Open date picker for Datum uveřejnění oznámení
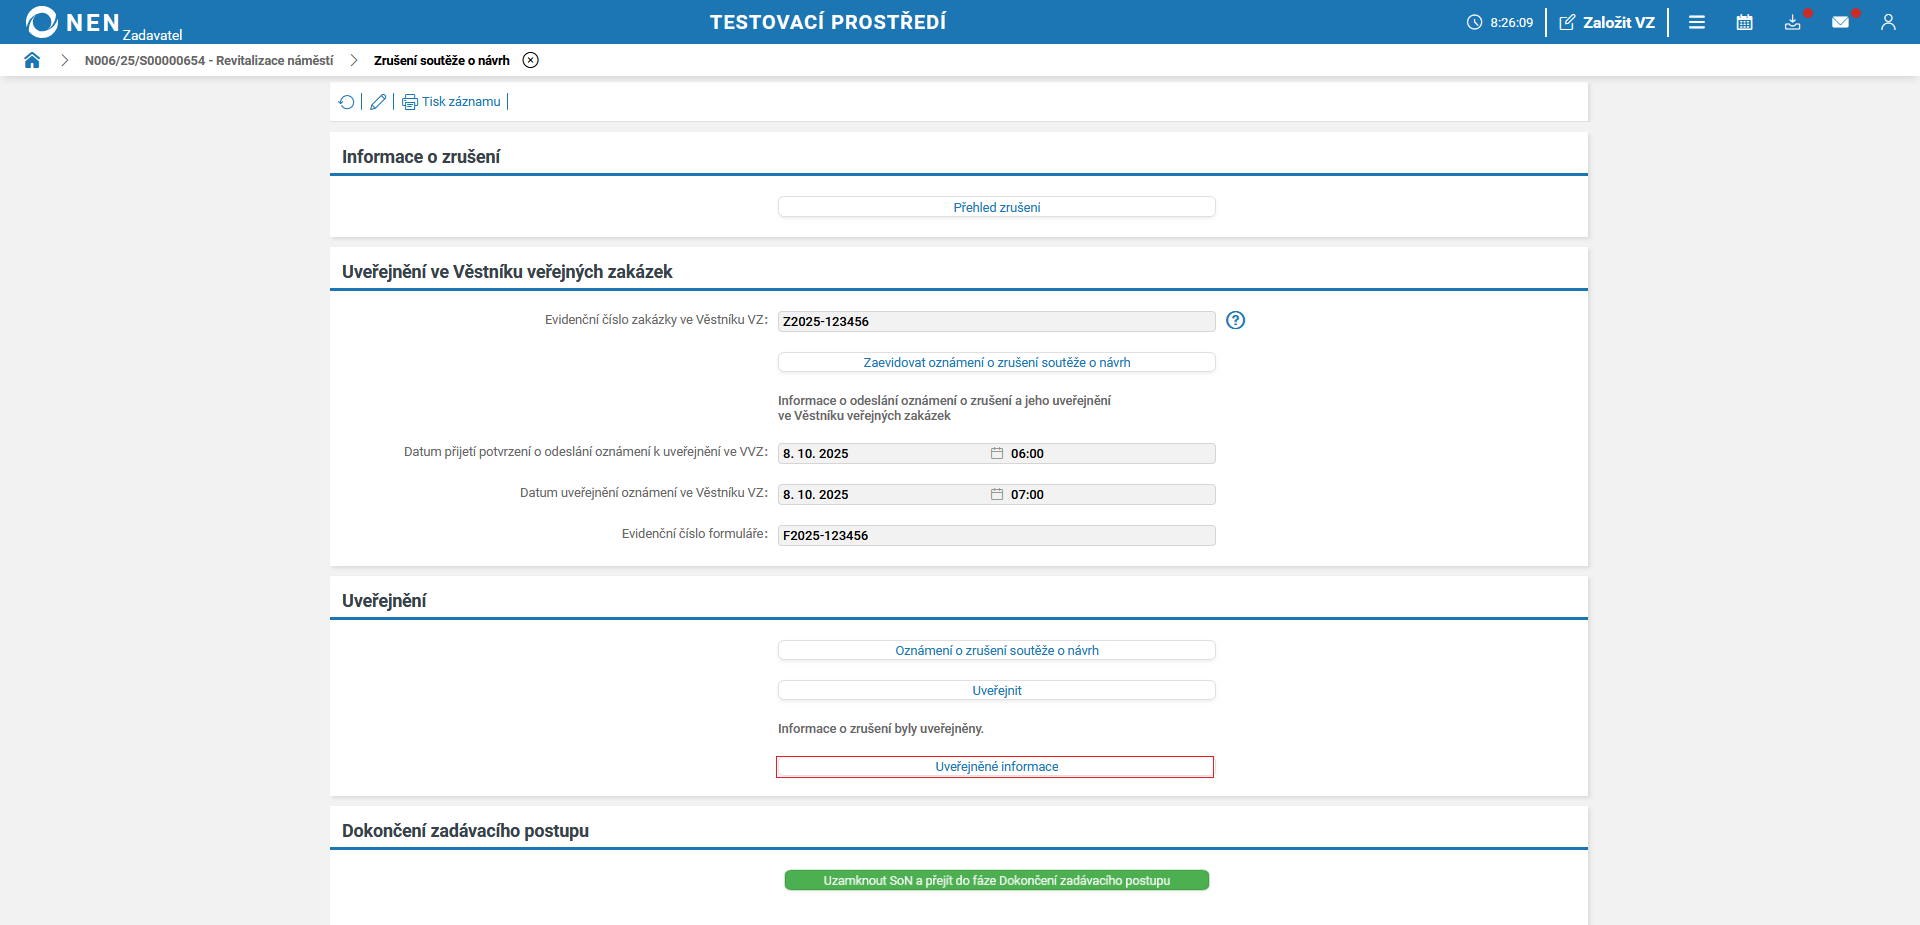 pos(997,494)
